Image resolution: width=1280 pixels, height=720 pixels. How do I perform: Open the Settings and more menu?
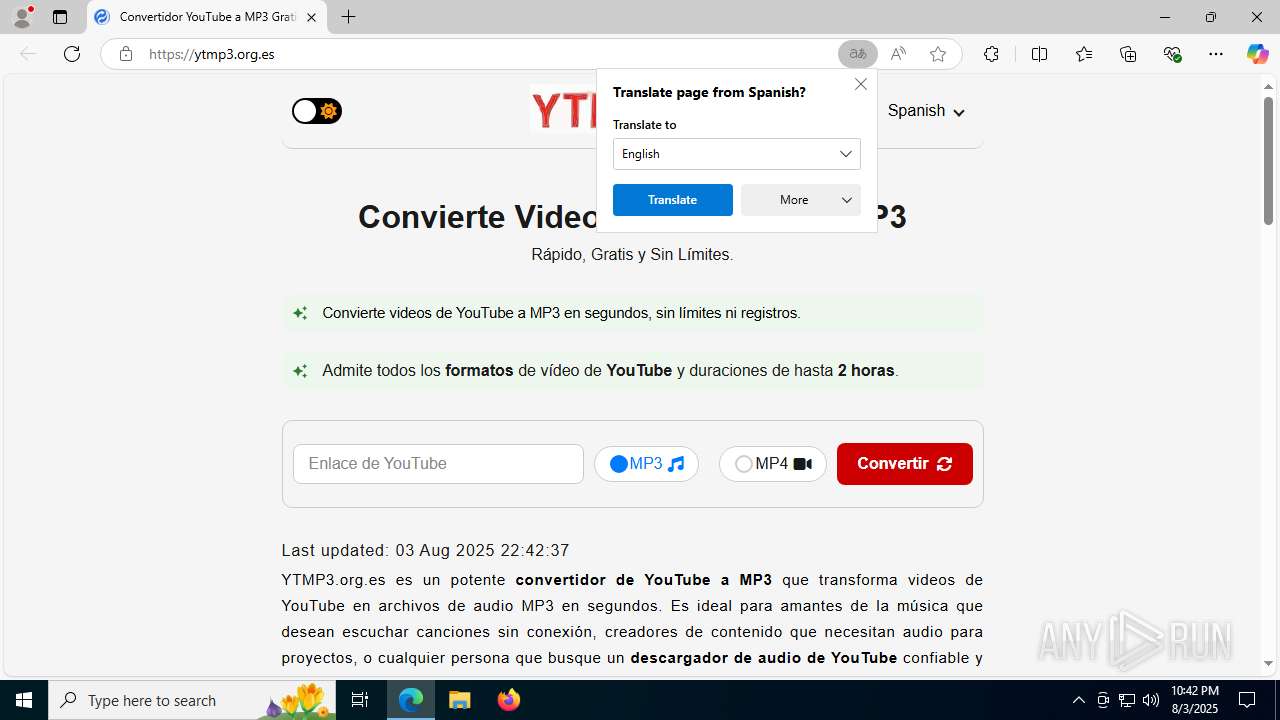[x=1216, y=54]
